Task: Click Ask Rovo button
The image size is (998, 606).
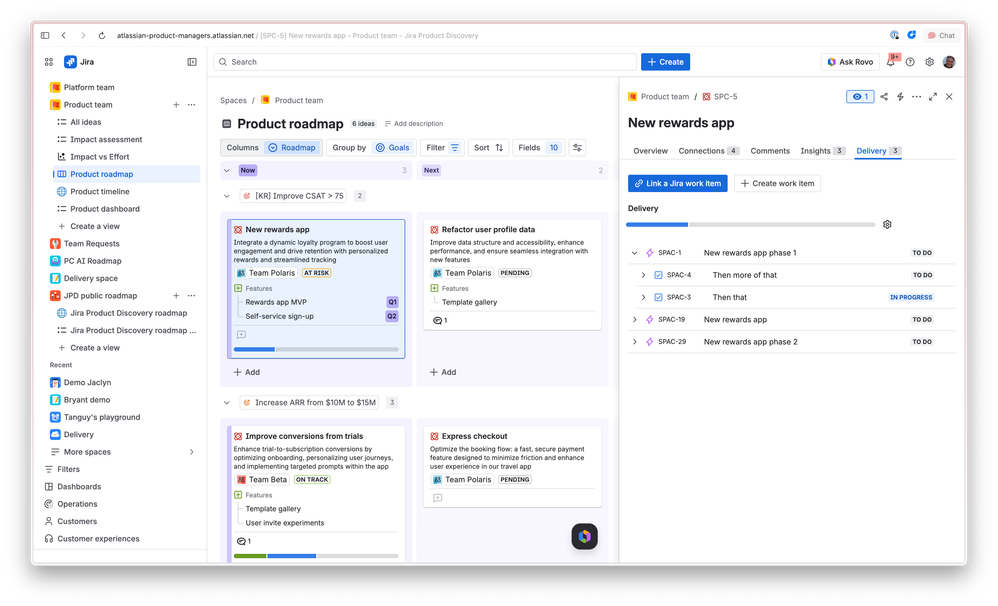Action: tap(850, 62)
